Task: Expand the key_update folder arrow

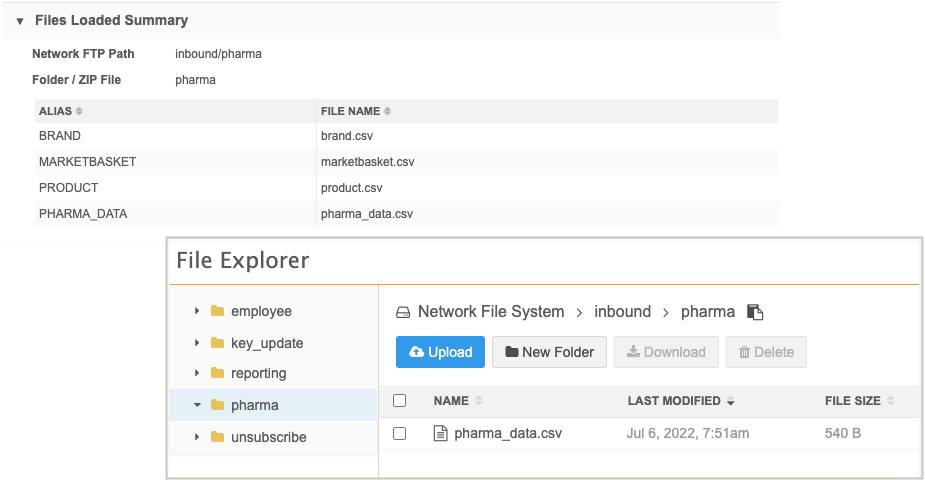Action: [197, 343]
